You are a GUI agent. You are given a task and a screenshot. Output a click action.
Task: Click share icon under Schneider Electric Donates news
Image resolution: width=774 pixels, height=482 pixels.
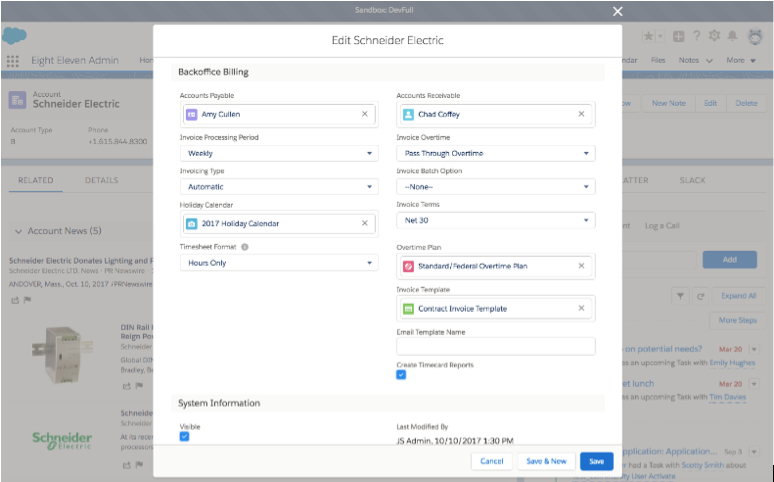coord(15,300)
